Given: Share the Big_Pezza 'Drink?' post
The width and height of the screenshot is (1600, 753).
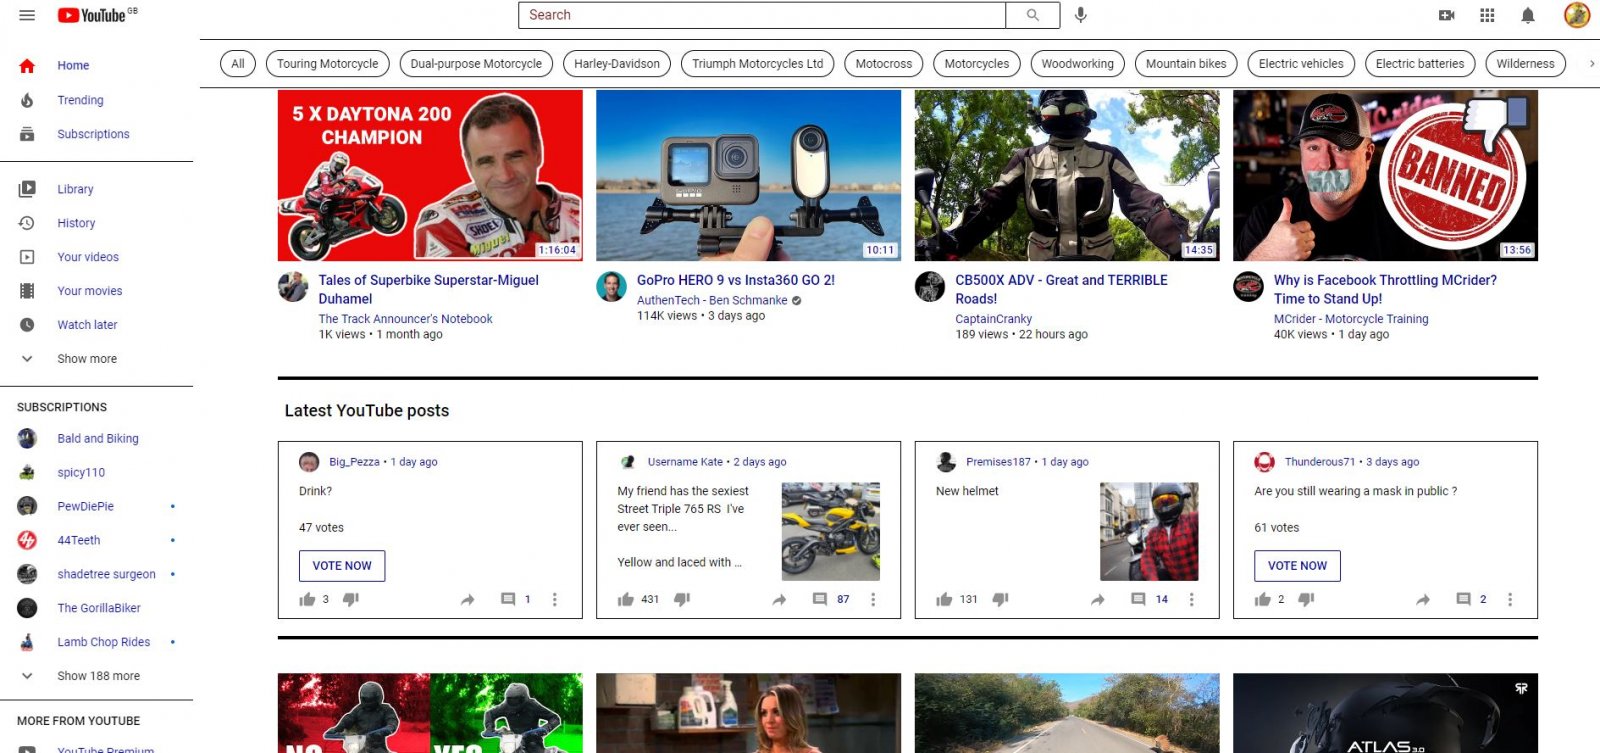Looking at the screenshot, I should coord(467,599).
